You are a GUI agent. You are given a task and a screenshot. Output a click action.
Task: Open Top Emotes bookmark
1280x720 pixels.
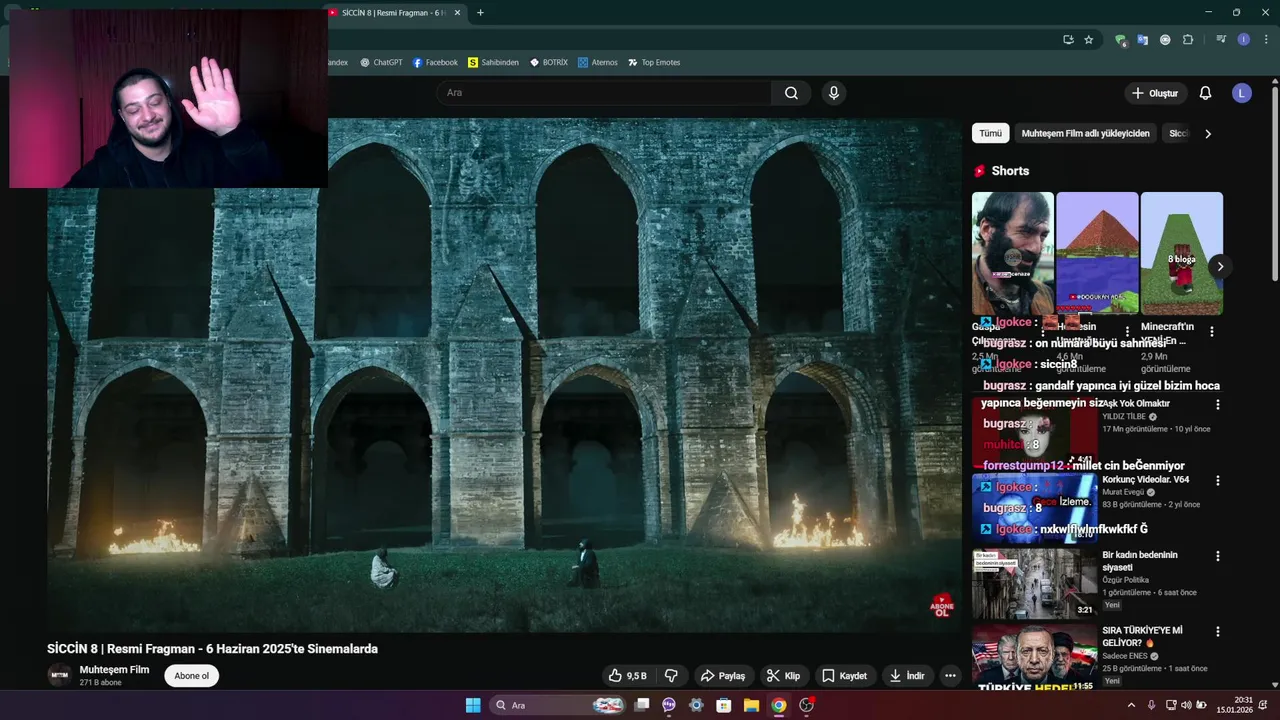tap(654, 62)
